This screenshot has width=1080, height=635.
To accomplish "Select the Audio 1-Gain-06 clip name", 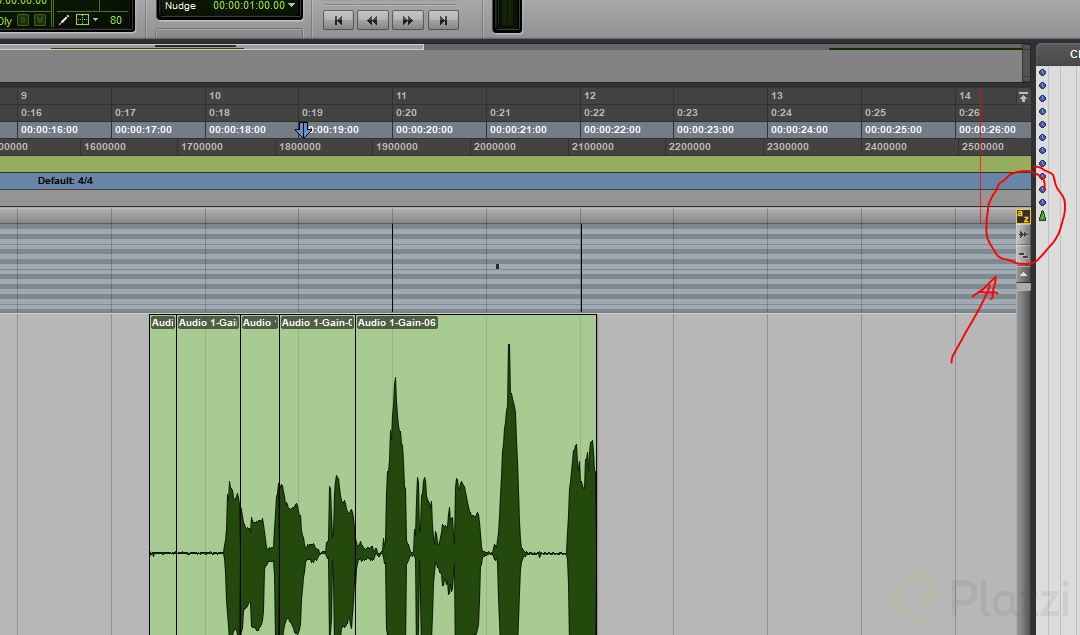I will pos(396,322).
